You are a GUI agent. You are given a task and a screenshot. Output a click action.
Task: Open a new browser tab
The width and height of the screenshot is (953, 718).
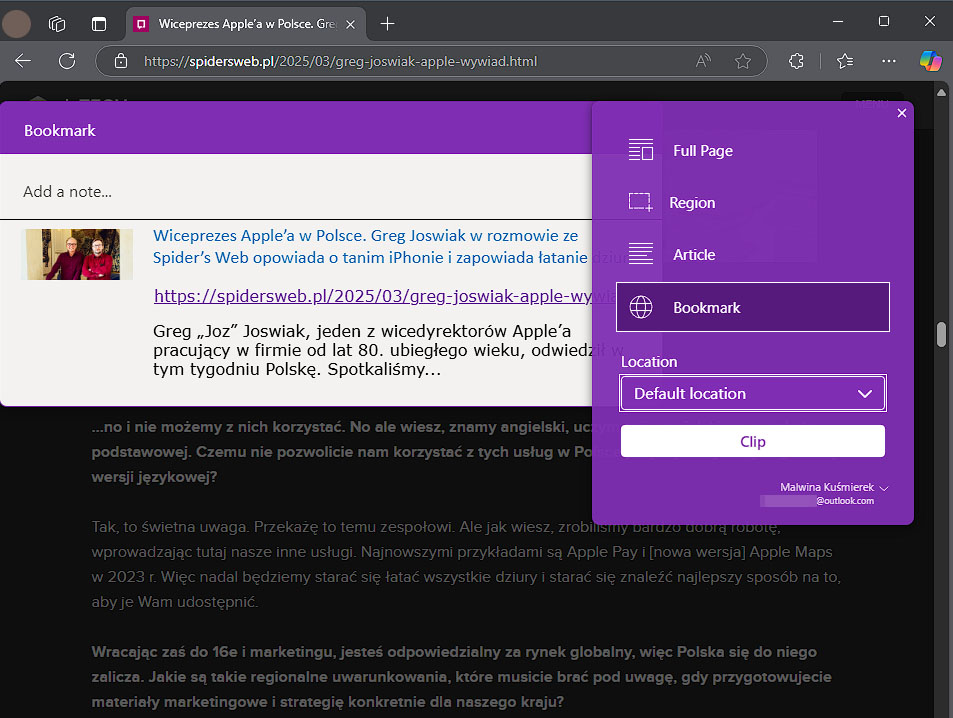[387, 24]
